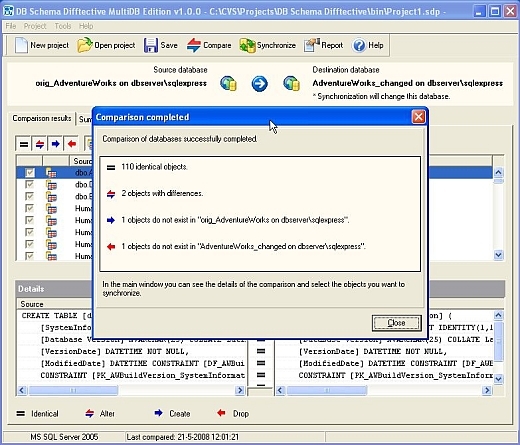Start comparison with the Compare button
520x445 pixels.
point(209,45)
